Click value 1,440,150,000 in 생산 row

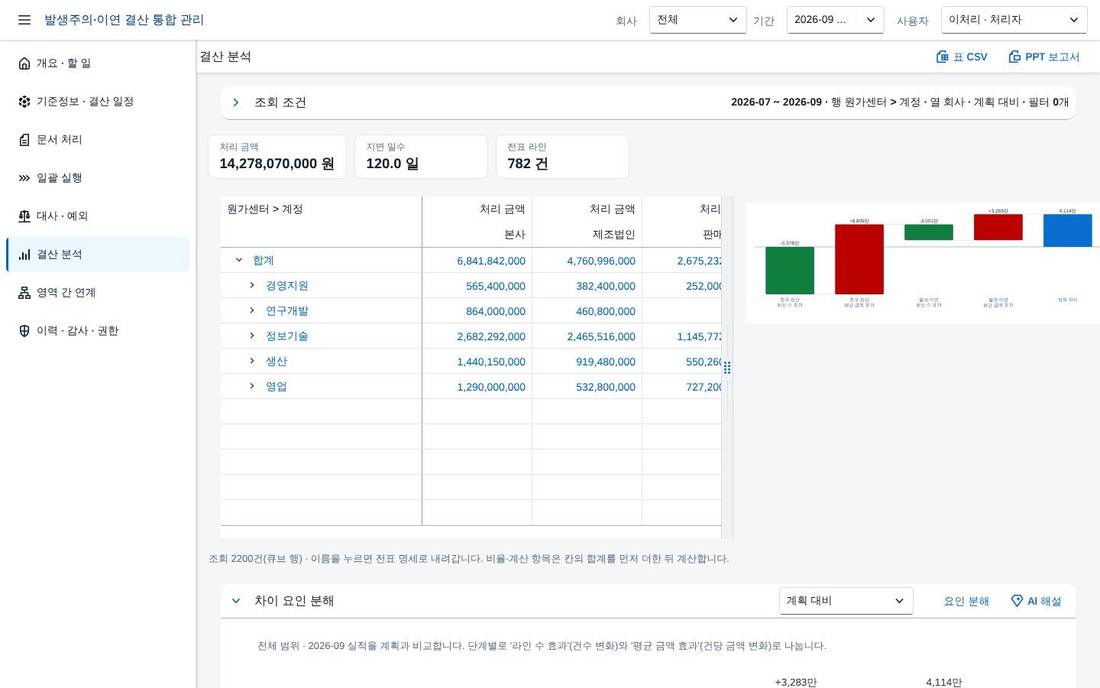tap(491, 362)
